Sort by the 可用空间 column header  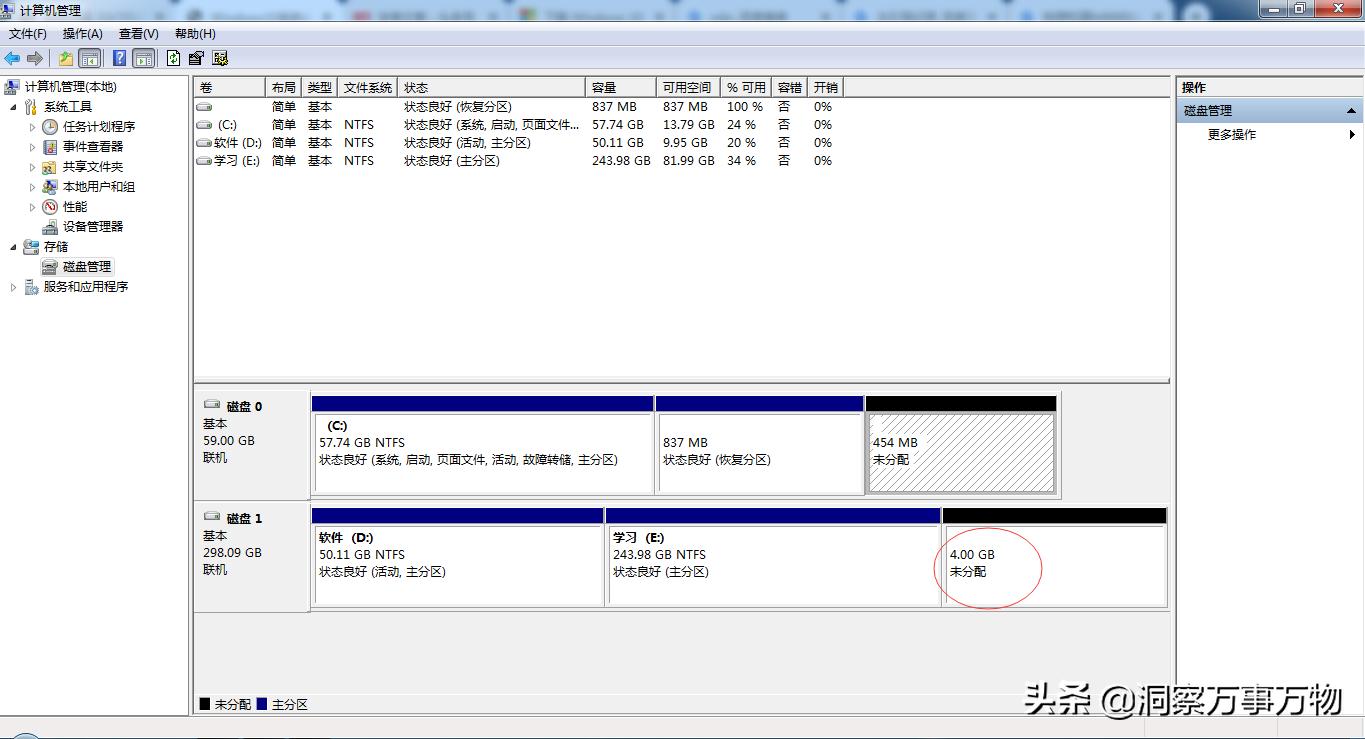[688, 88]
